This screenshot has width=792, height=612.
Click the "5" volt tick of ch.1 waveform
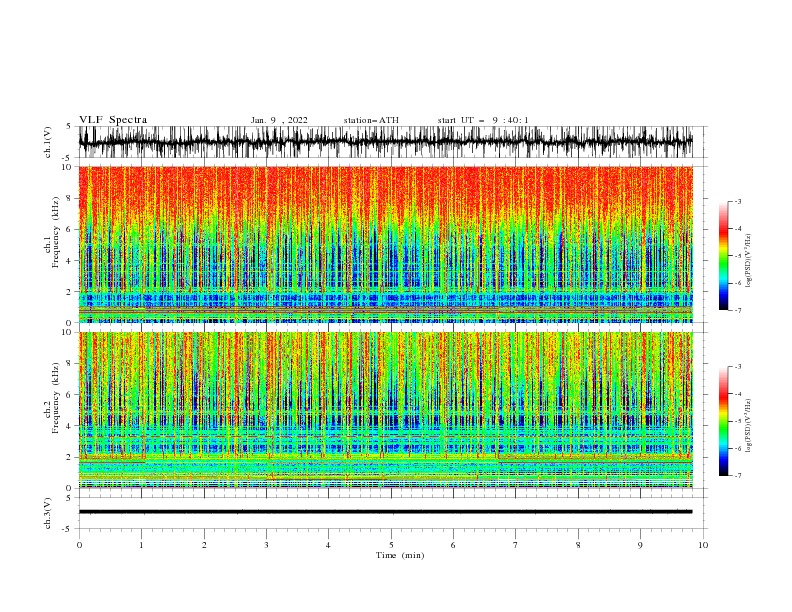[x=69, y=126]
